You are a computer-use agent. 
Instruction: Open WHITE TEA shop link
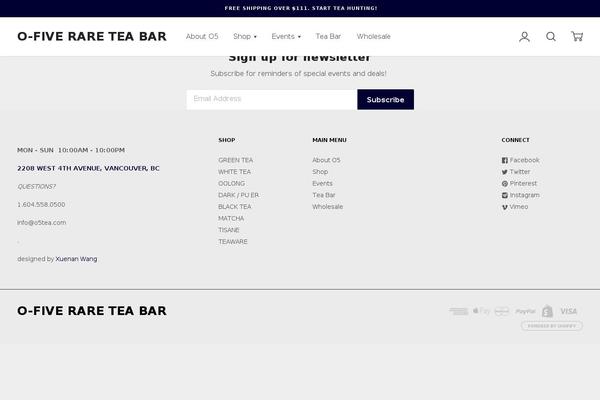234,172
